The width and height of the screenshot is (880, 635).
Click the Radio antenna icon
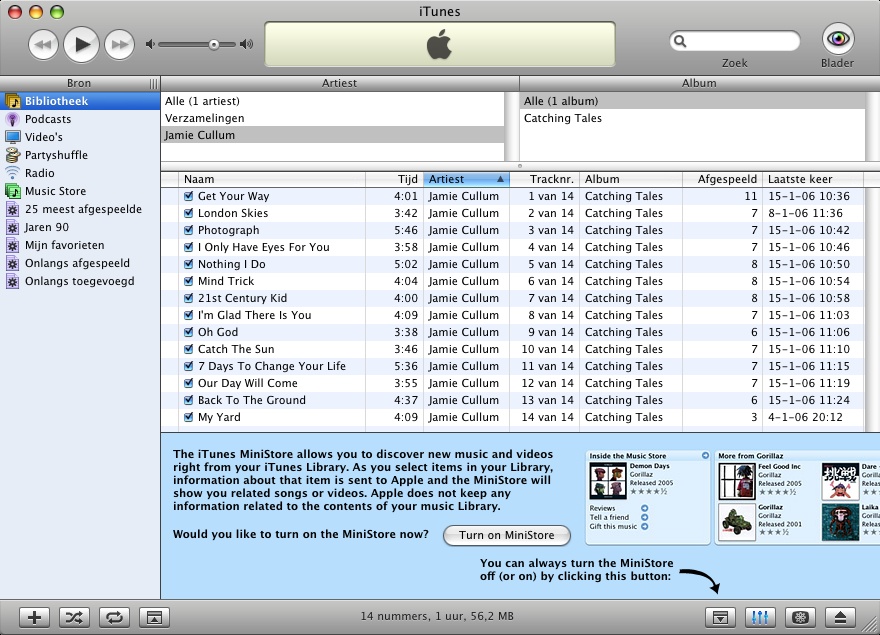click(x=12, y=173)
